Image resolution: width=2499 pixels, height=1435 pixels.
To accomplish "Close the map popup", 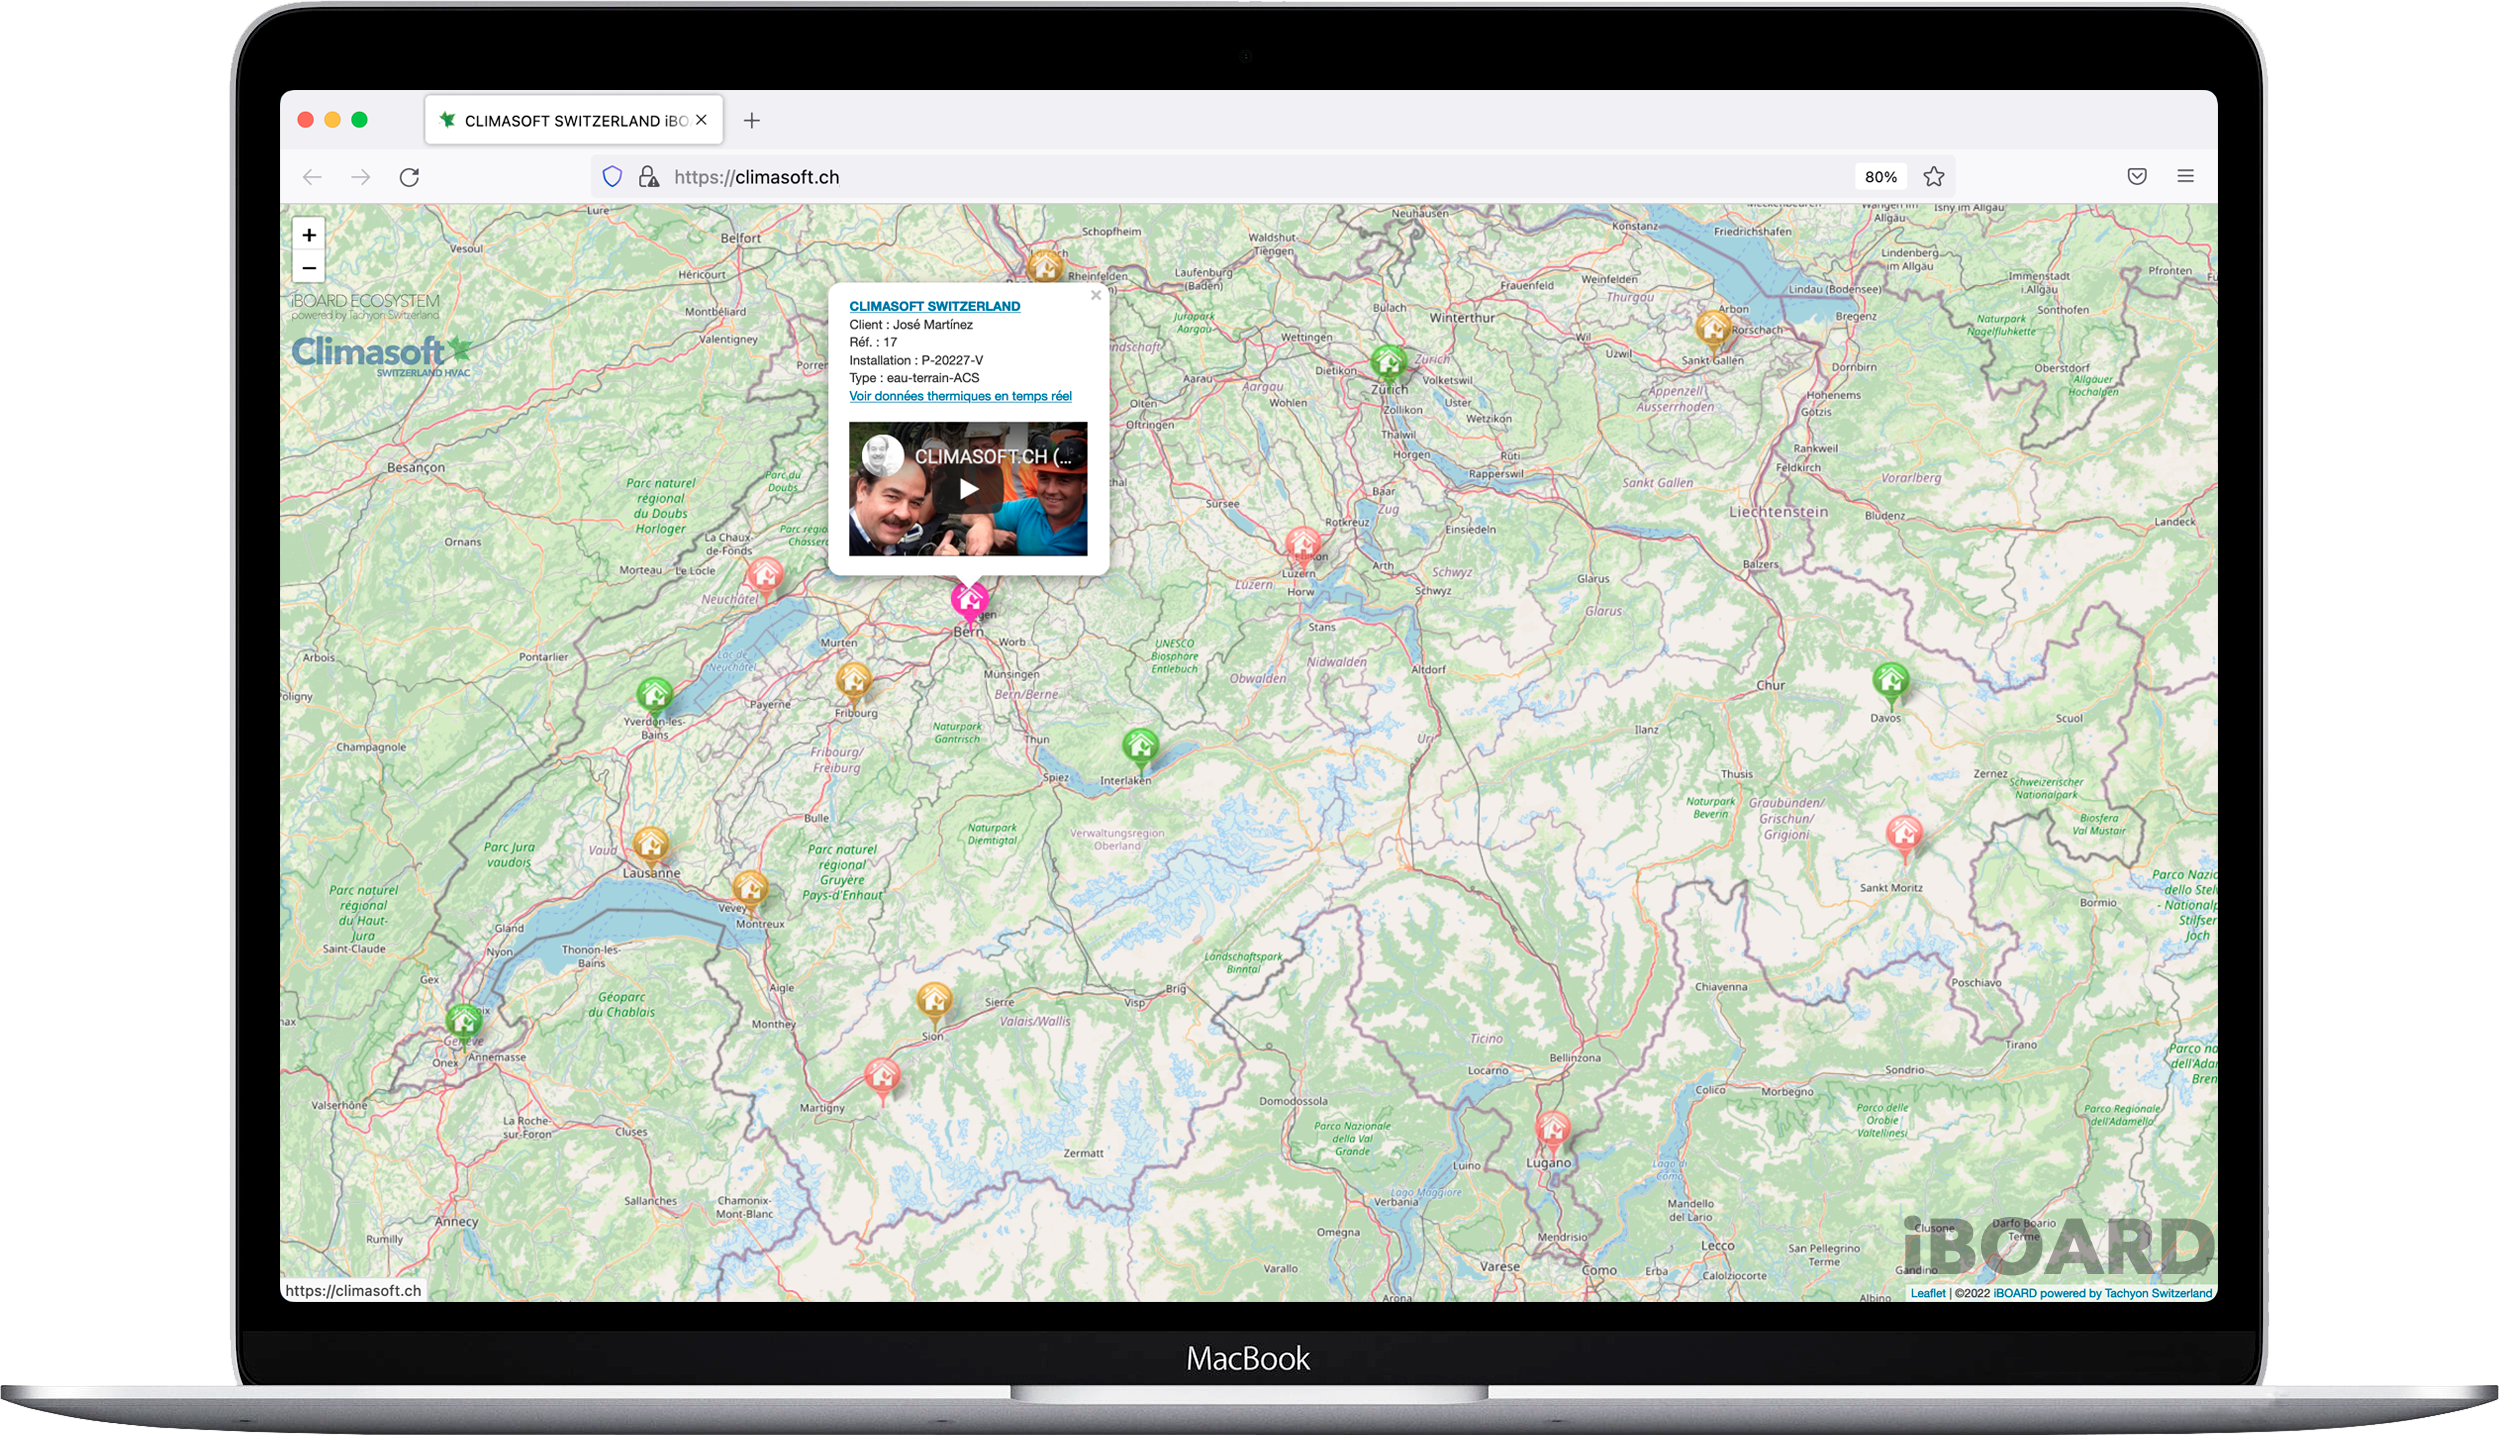I will [1096, 295].
